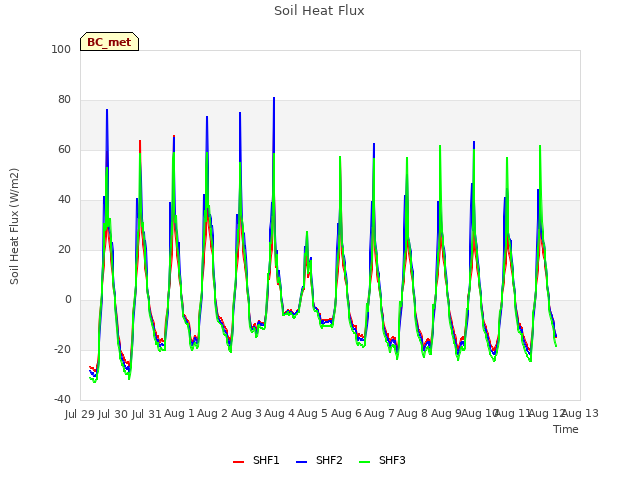The width and height of the screenshot is (640, 480).
Task: Toggle SHF2 series in legend
Action: [x=319, y=460]
